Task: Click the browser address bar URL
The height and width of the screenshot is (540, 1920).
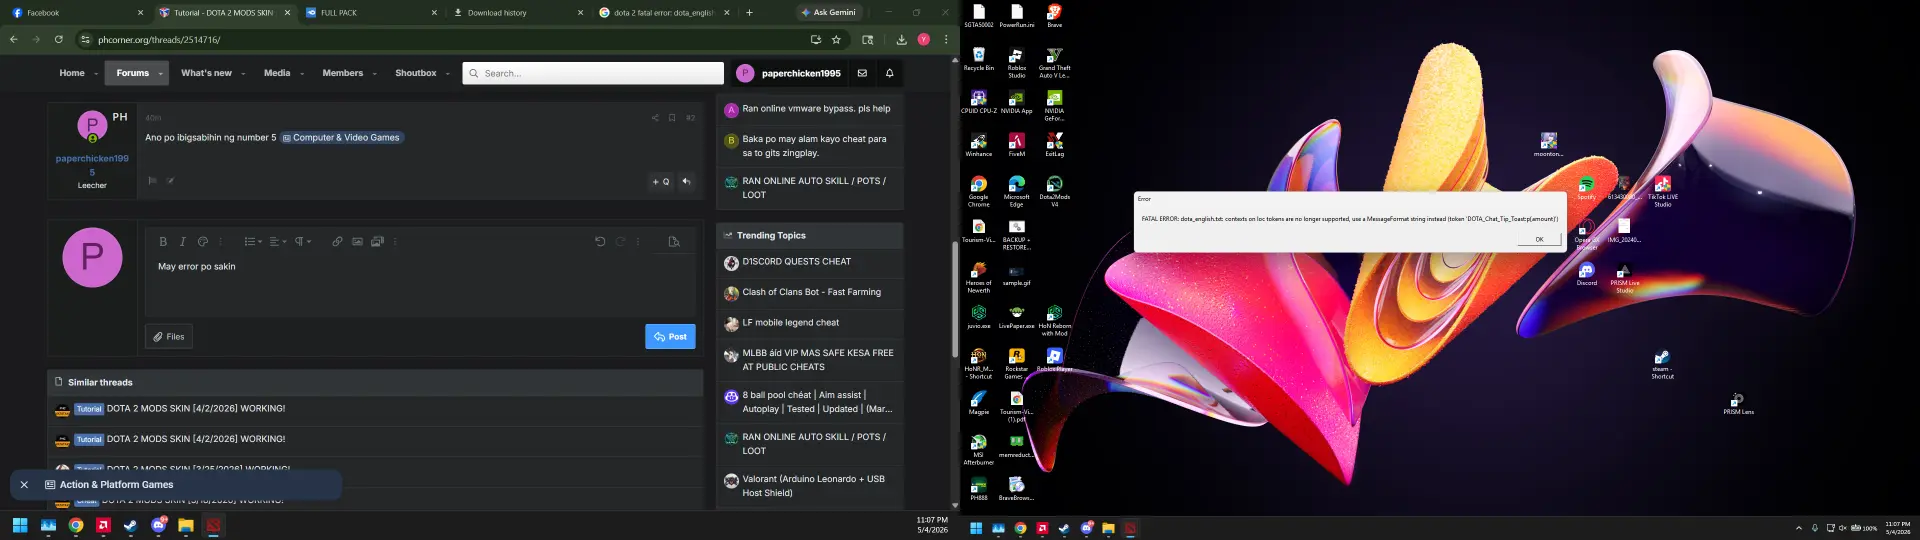Action: (x=159, y=40)
